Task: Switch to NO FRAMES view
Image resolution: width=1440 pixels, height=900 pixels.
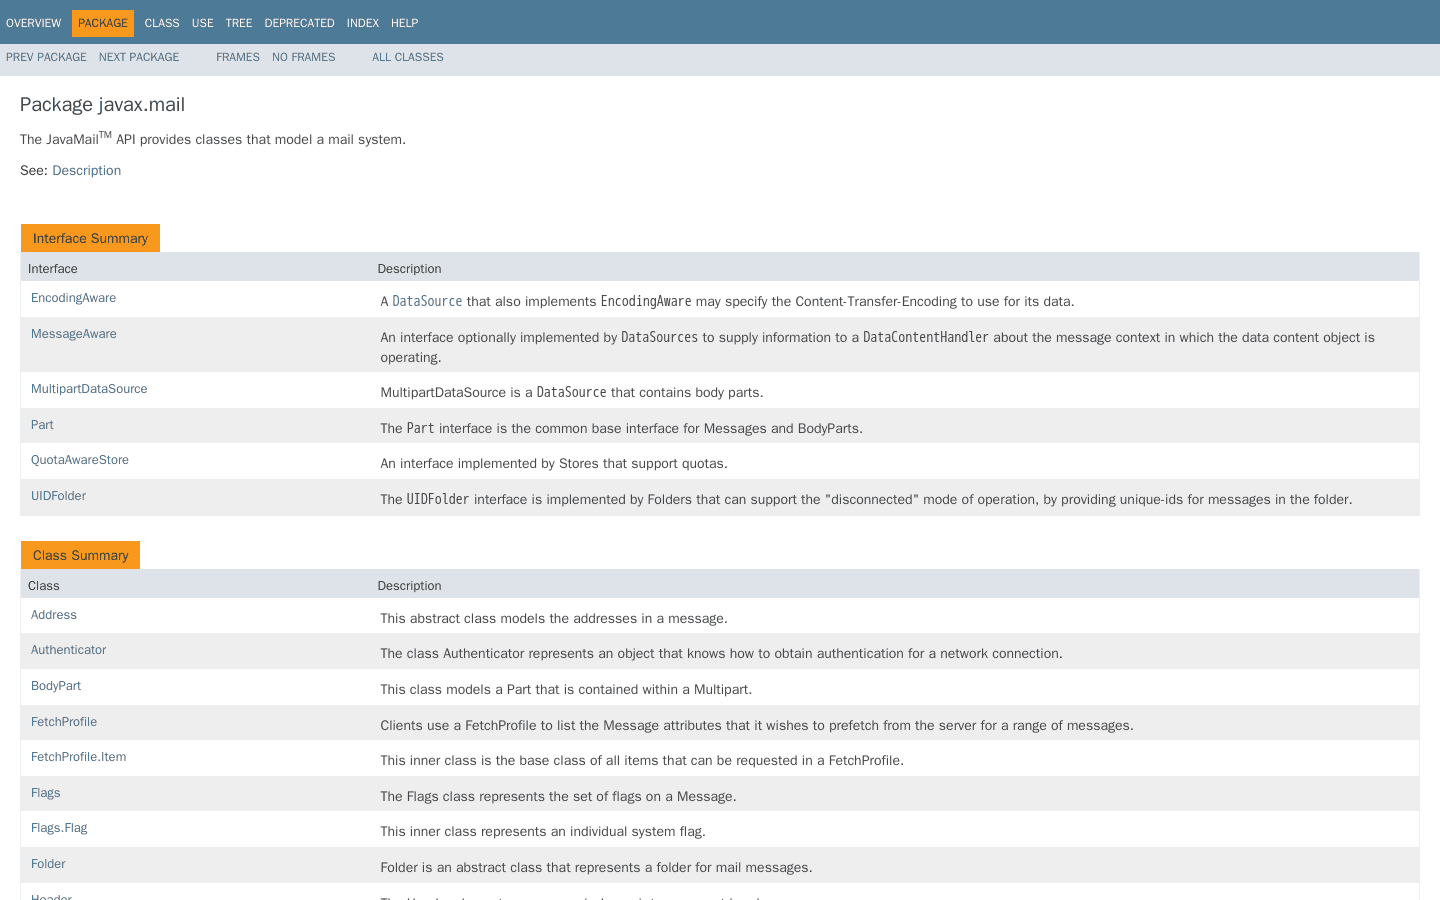Action: 303,57
